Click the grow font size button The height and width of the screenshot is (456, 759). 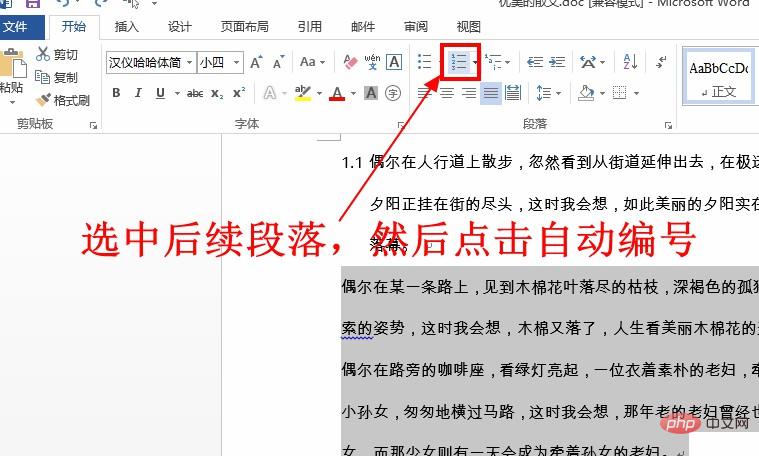pos(256,62)
